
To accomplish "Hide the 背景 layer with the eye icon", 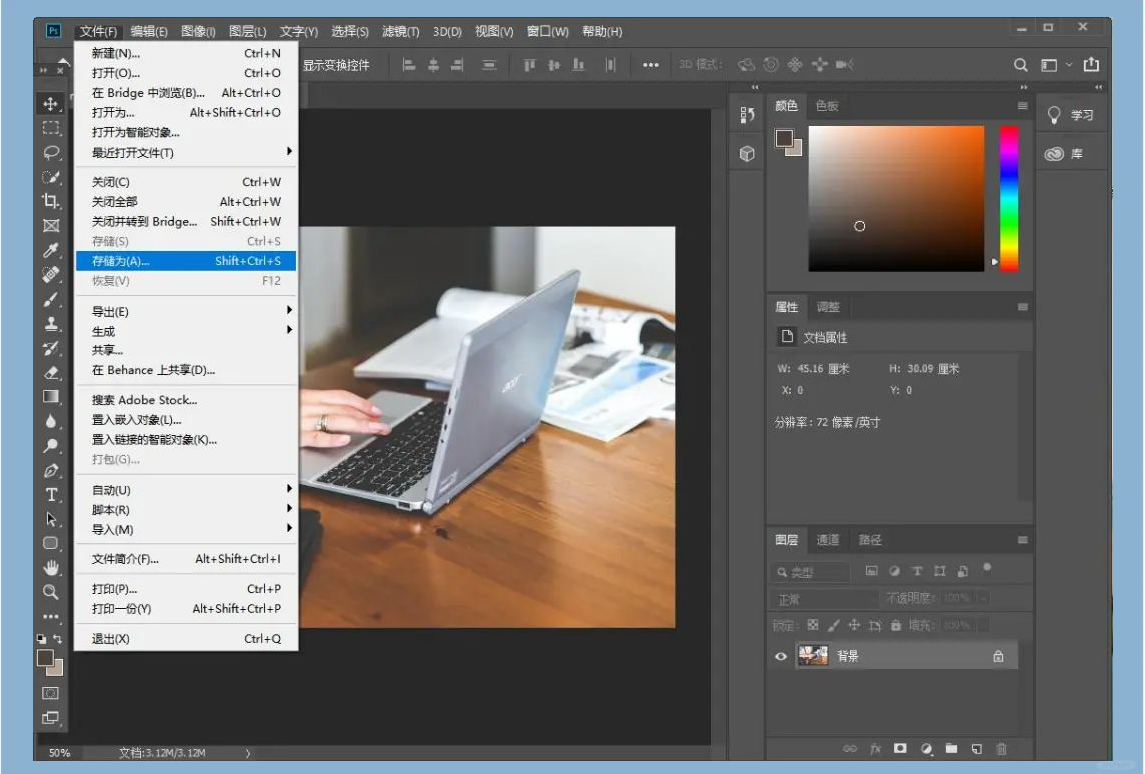I will pos(782,656).
